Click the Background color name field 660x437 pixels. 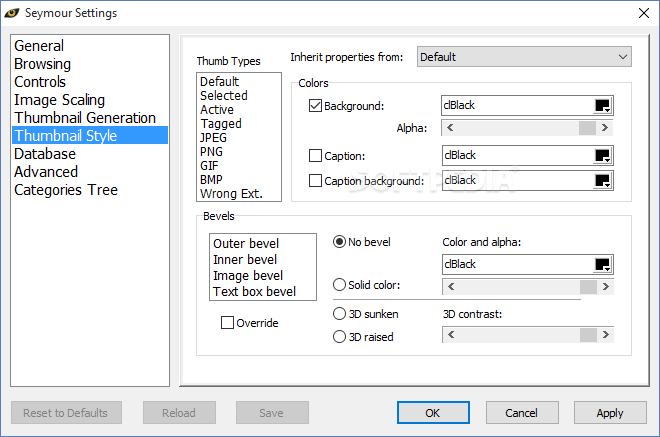[518, 105]
